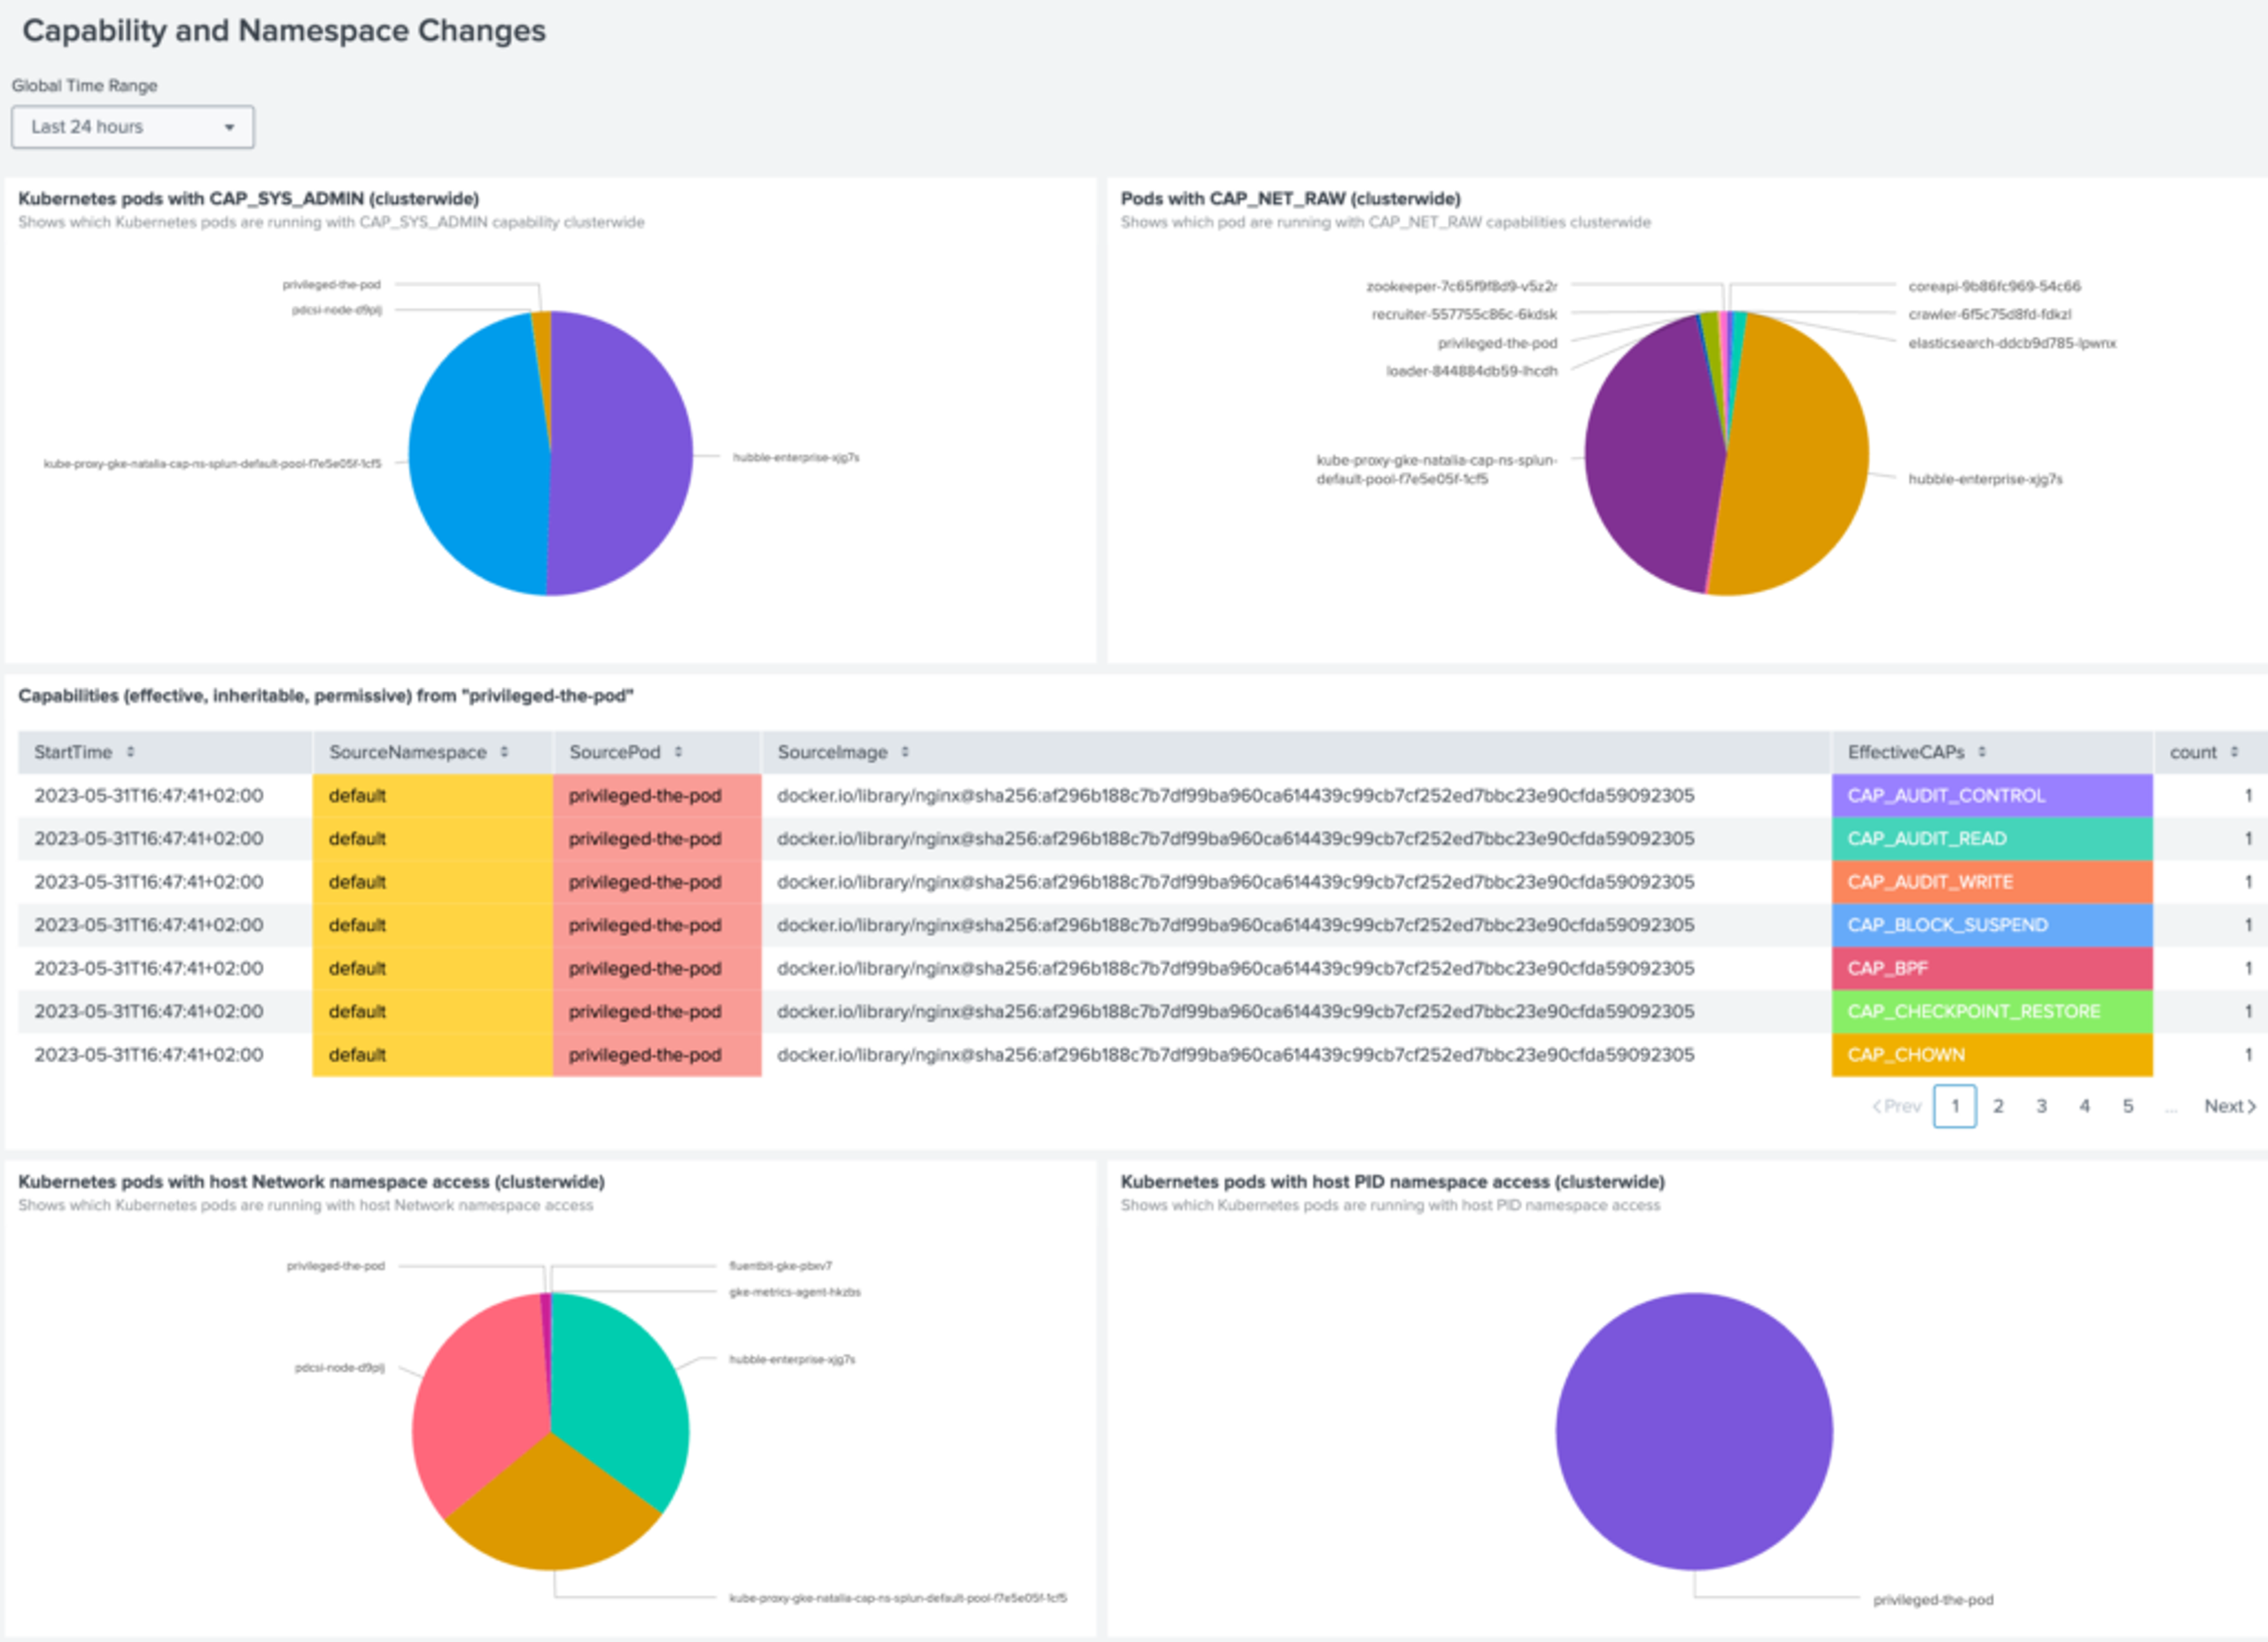Screen dimensions: 2268x1642
Task: Click the Prev pagination link
Action: point(1897,1106)
